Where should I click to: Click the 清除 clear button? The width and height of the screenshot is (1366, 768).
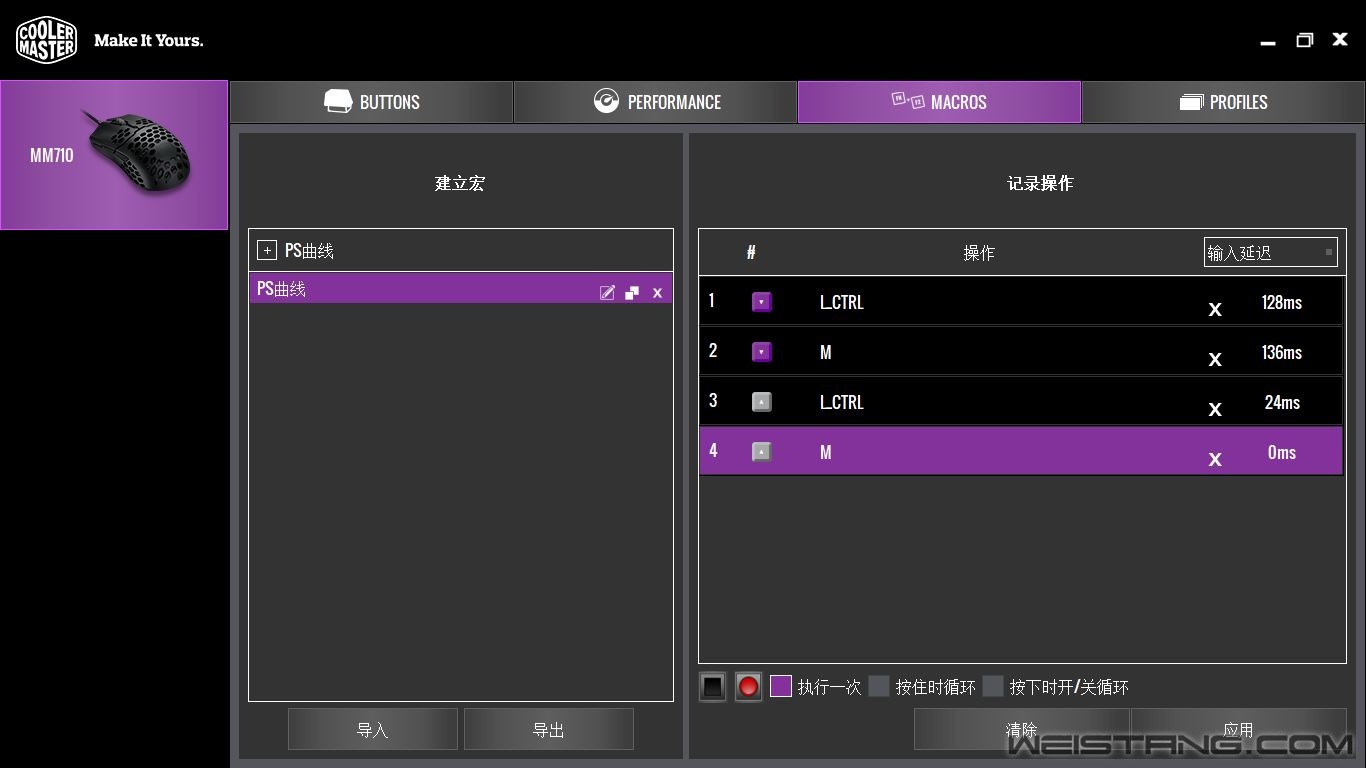tap(1021, 729)
